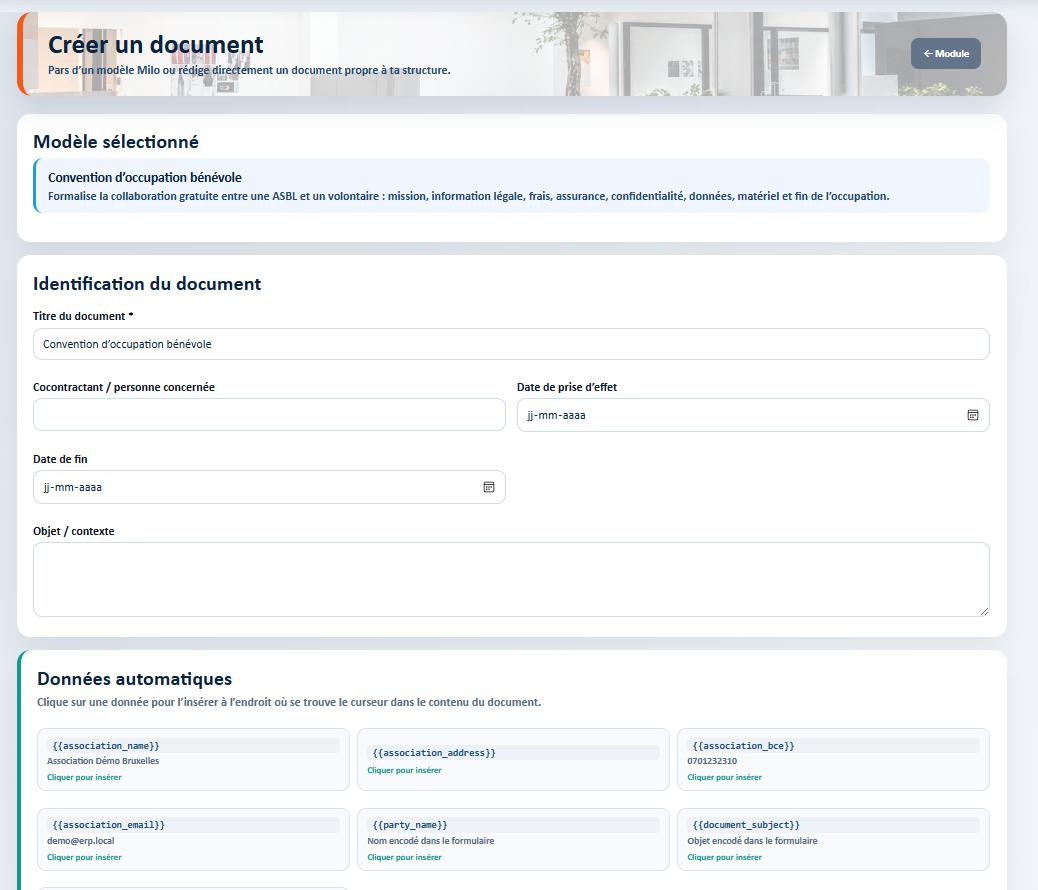Grab the Objet / contexte resize handle
1038x890 pixels.
(x=984, y=611)
